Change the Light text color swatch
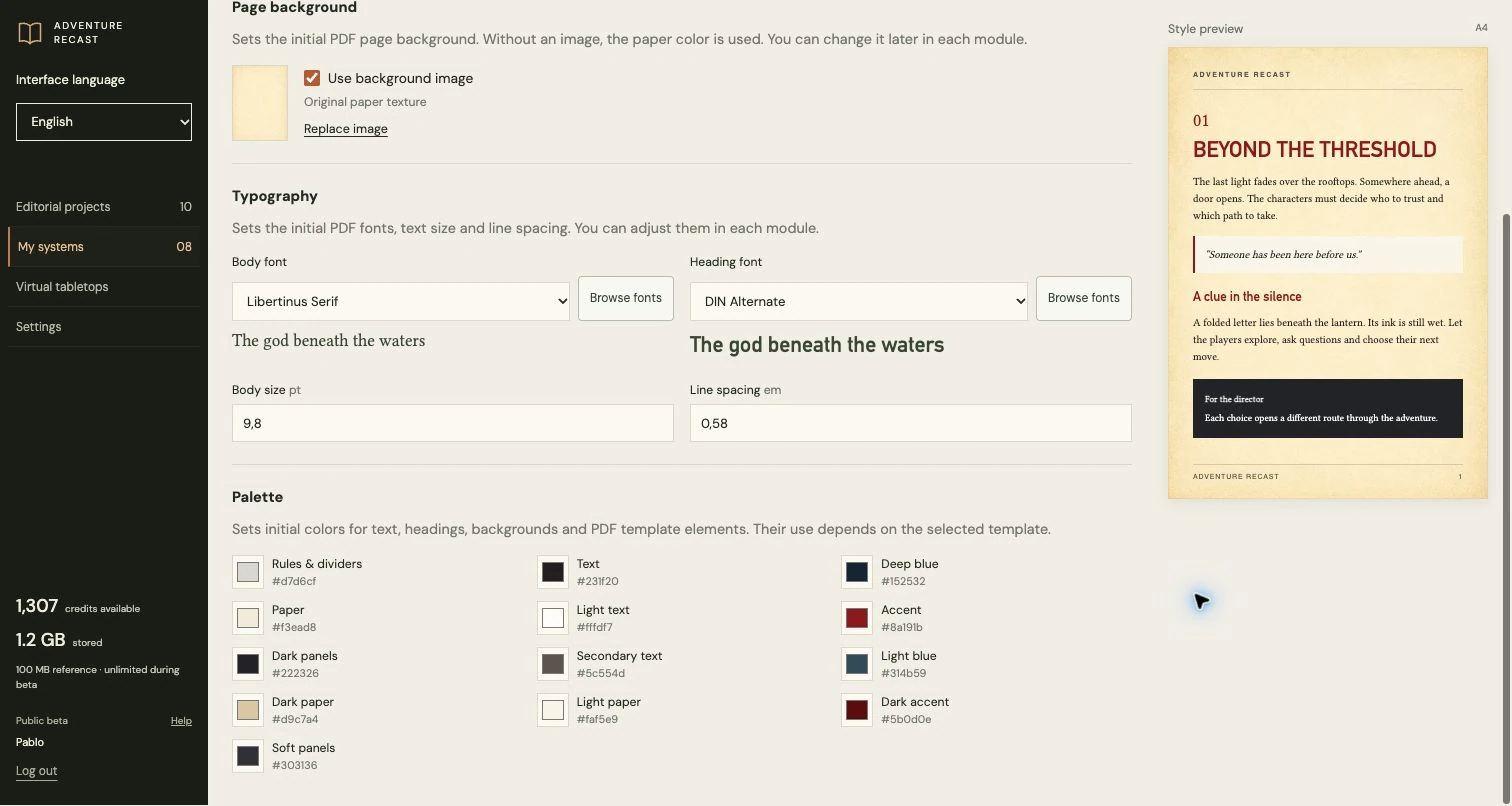Image resolution: width=1512 pixels, height=806 pixels. tap(553, 618)
